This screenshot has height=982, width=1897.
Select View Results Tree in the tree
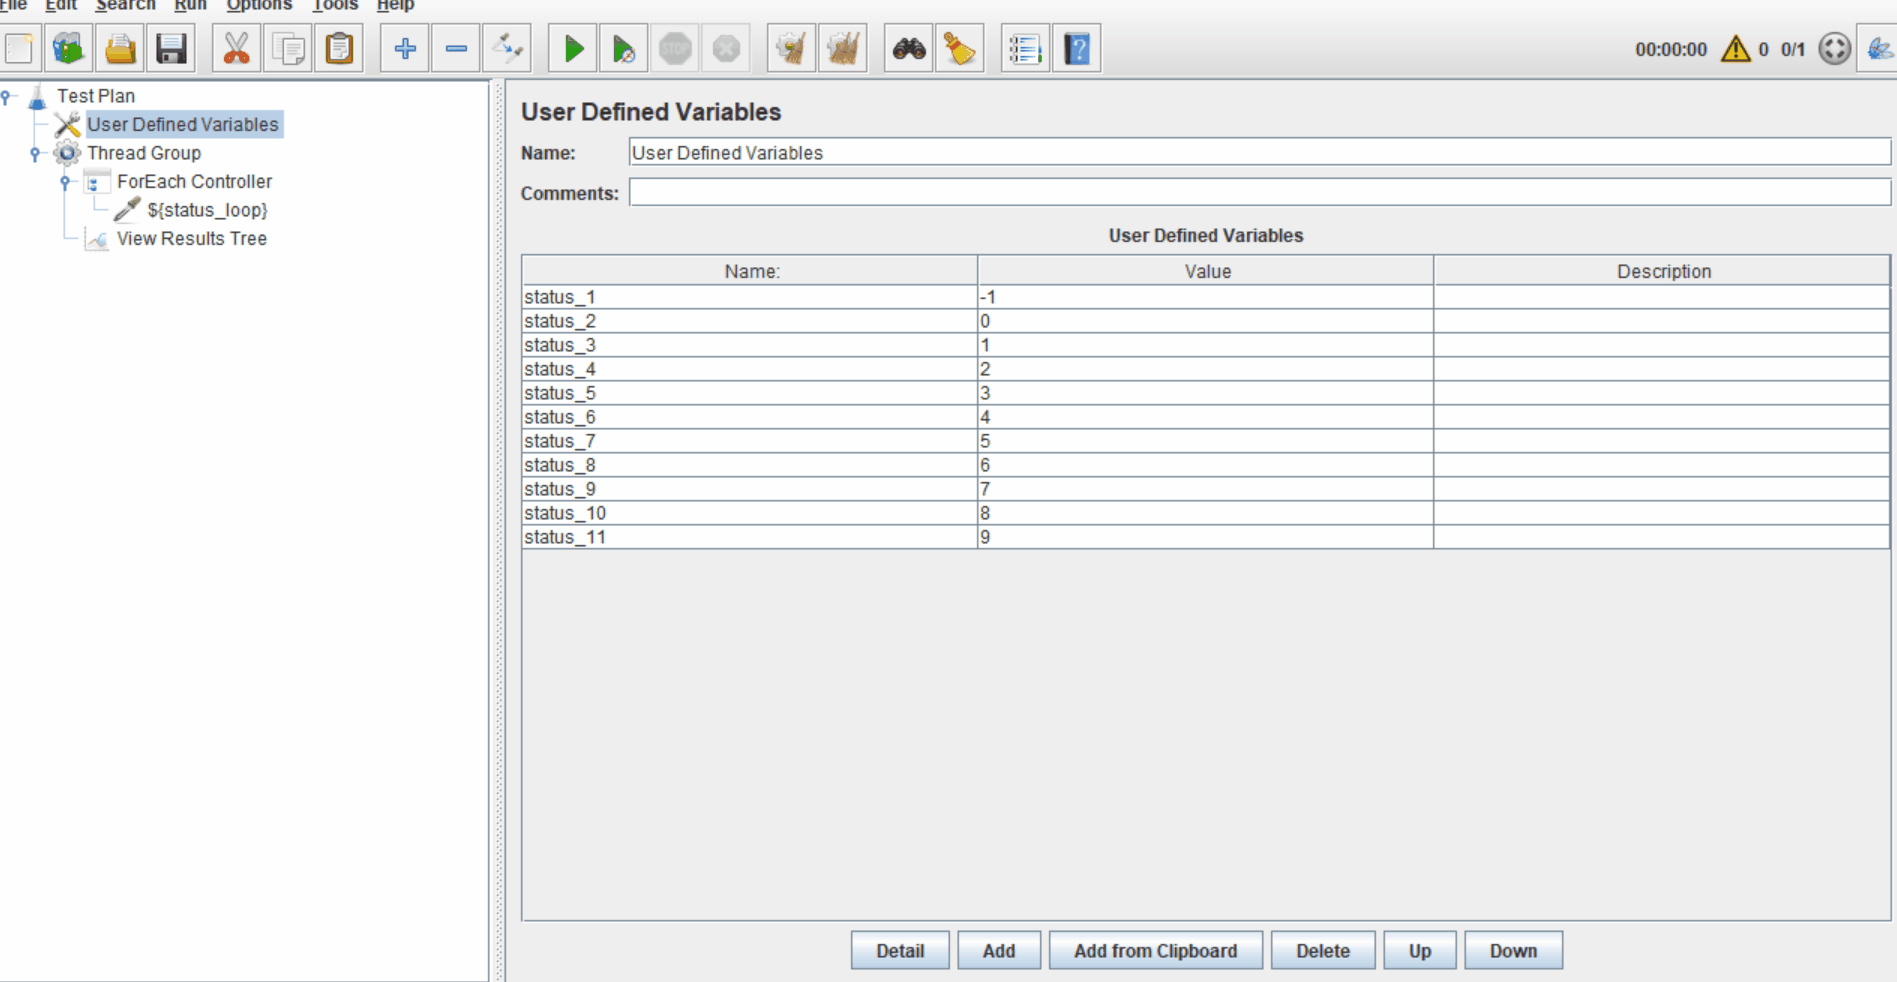[x=192, y=239]
